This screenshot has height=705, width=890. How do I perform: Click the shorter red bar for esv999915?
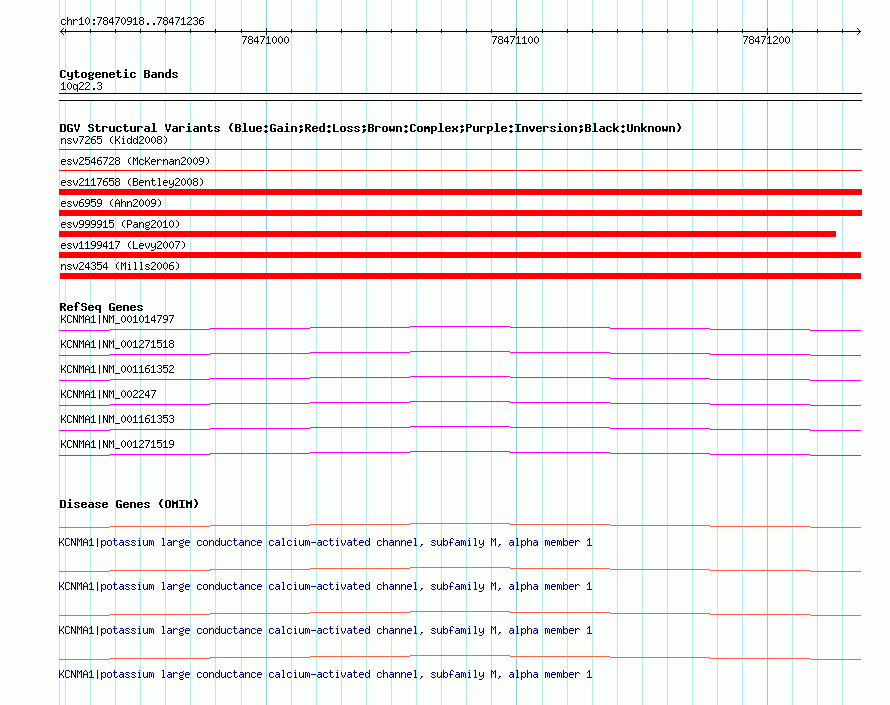click(x=447, y=234)
